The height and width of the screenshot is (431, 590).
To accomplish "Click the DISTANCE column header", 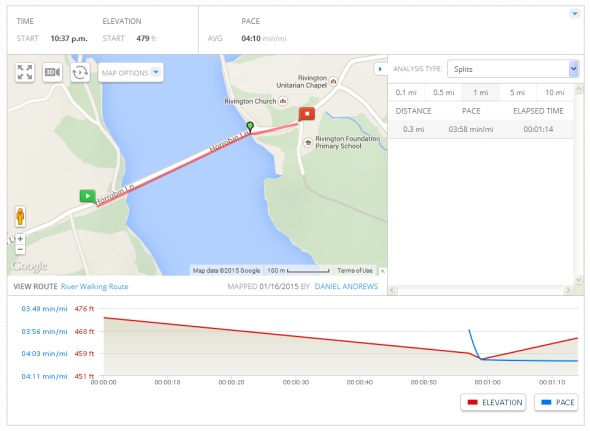I will click(x=413, y=111).
